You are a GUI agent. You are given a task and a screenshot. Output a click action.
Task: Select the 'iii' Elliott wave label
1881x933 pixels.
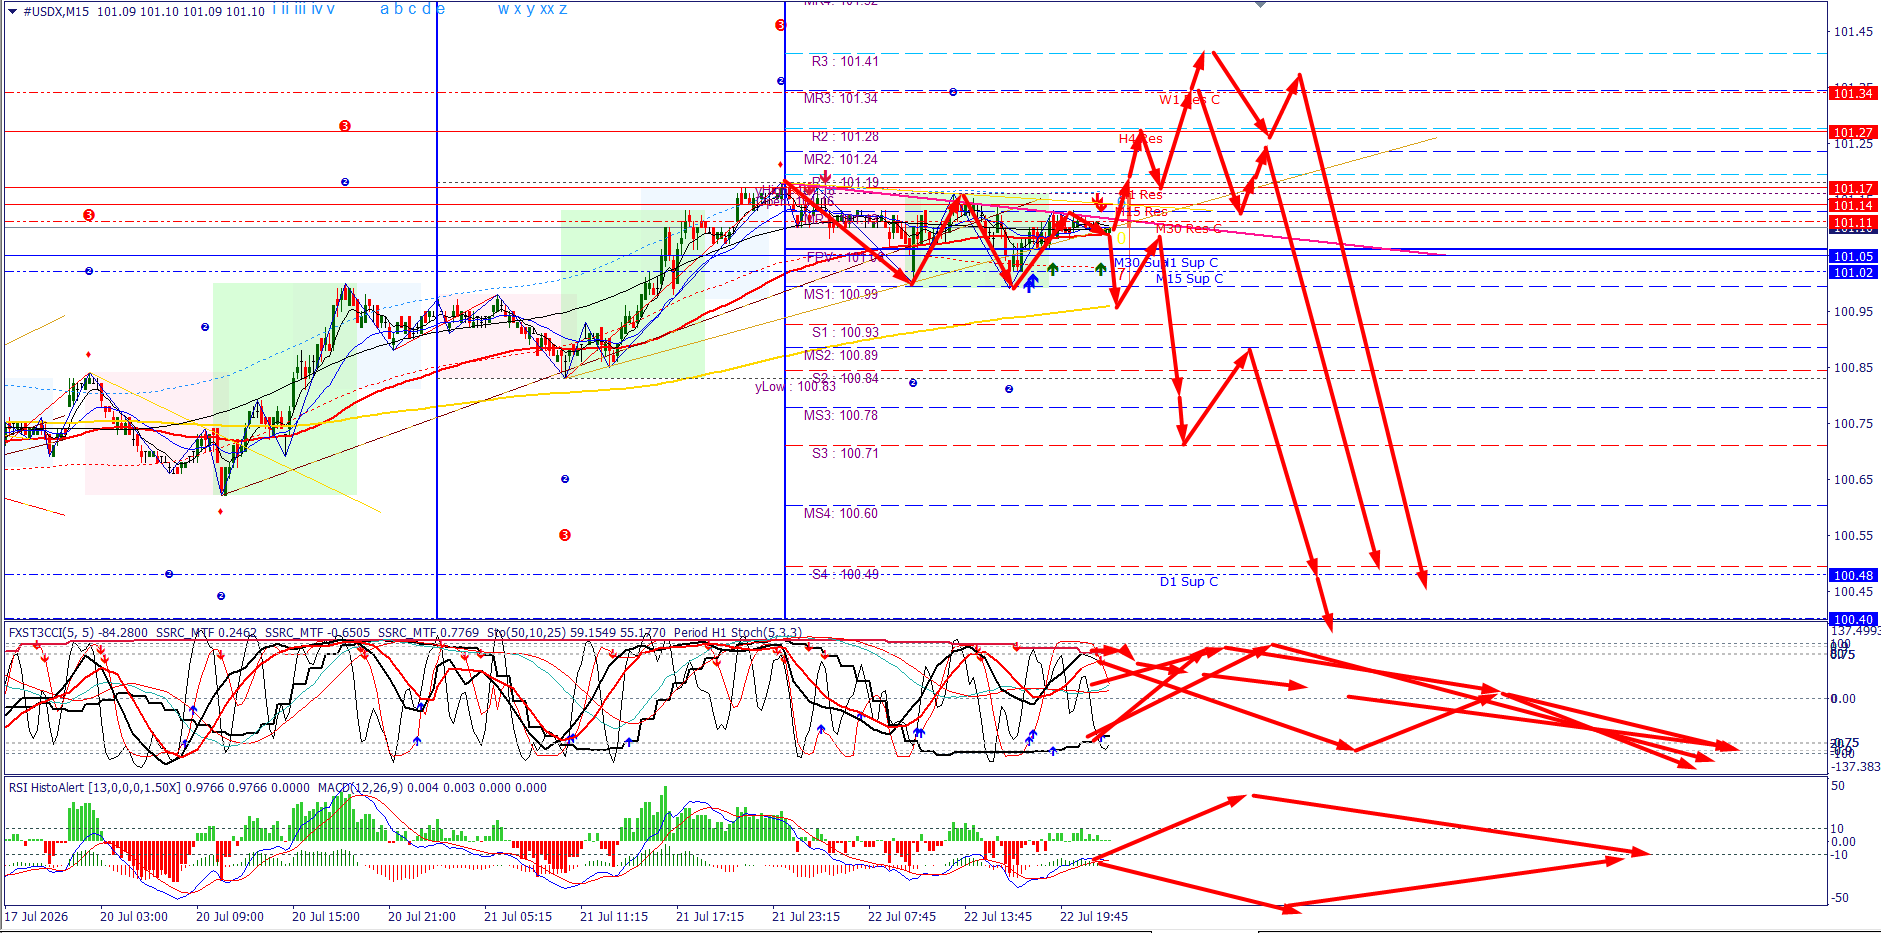pos(300,9)
